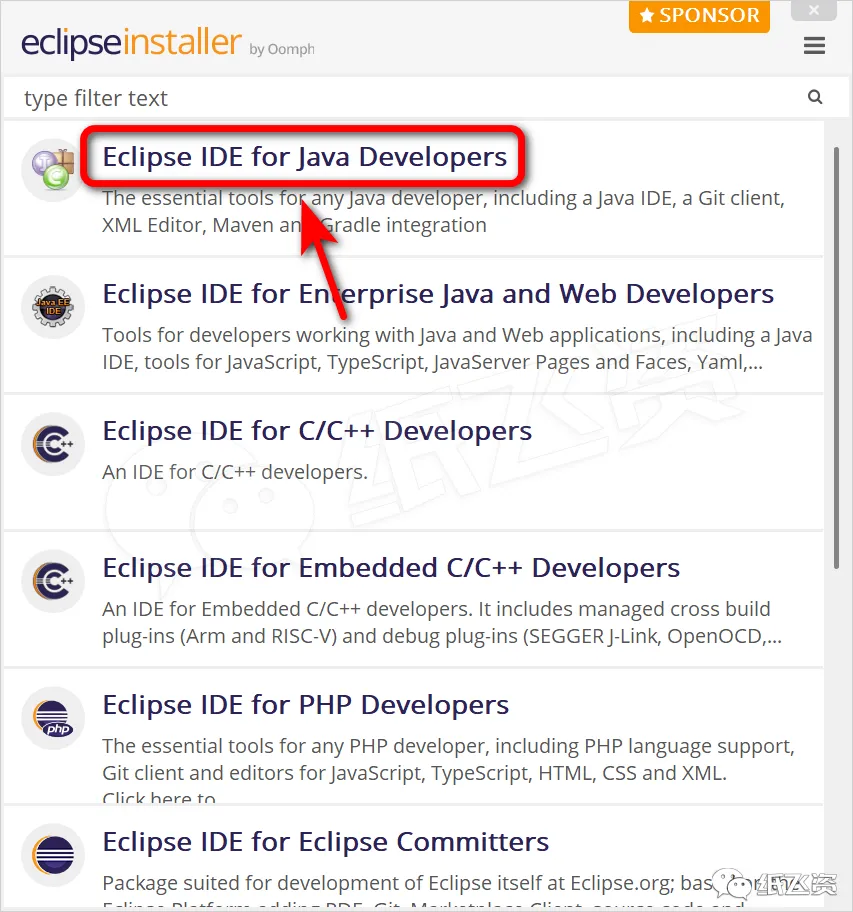Select Eclipse IDE for Enterprise Java and Web Developers
Image resolution: width=853 pixels, height=912 pixels.
(438, 294)
